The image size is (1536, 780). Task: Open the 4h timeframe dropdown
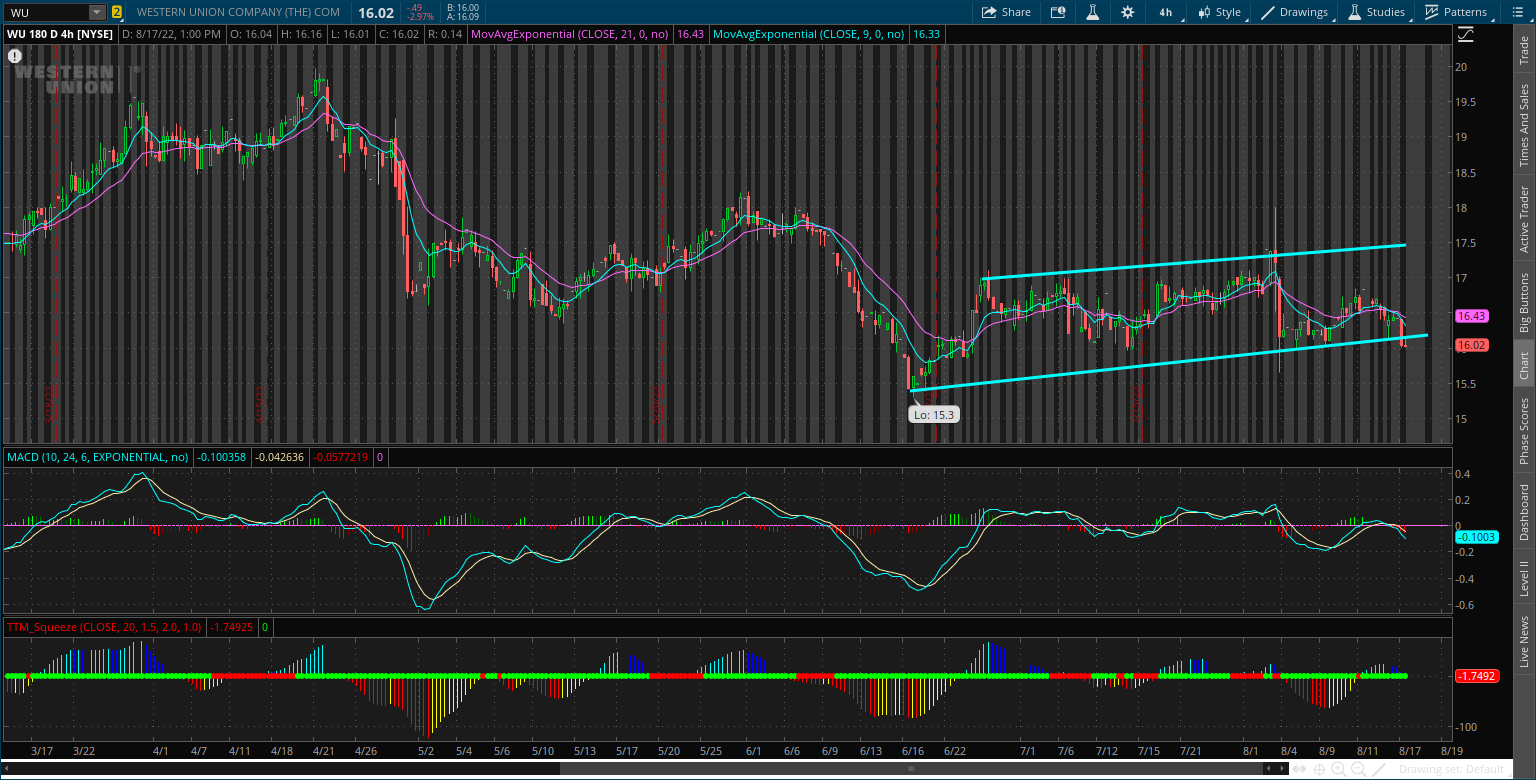1166,12
